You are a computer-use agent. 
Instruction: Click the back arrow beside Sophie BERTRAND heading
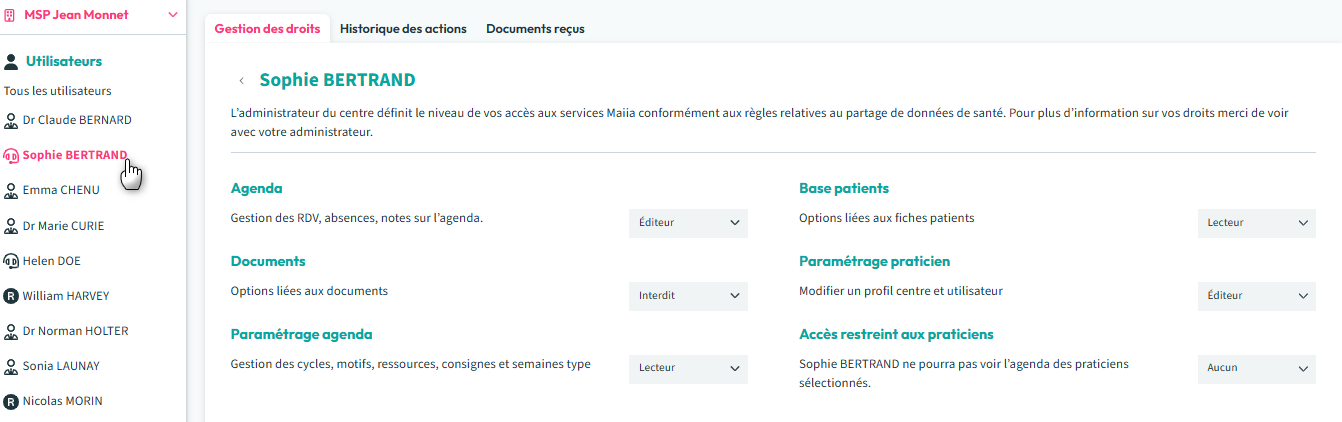241,81
